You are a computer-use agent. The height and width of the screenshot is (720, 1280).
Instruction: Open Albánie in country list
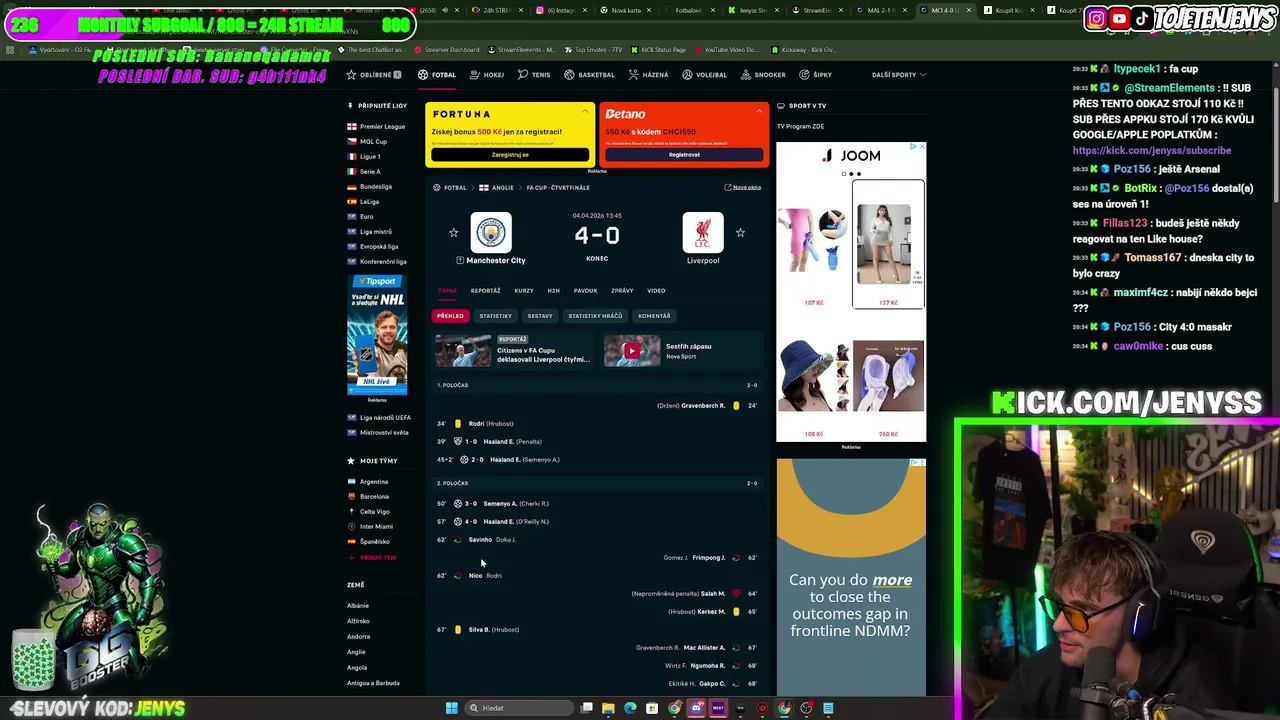(358, 606)
